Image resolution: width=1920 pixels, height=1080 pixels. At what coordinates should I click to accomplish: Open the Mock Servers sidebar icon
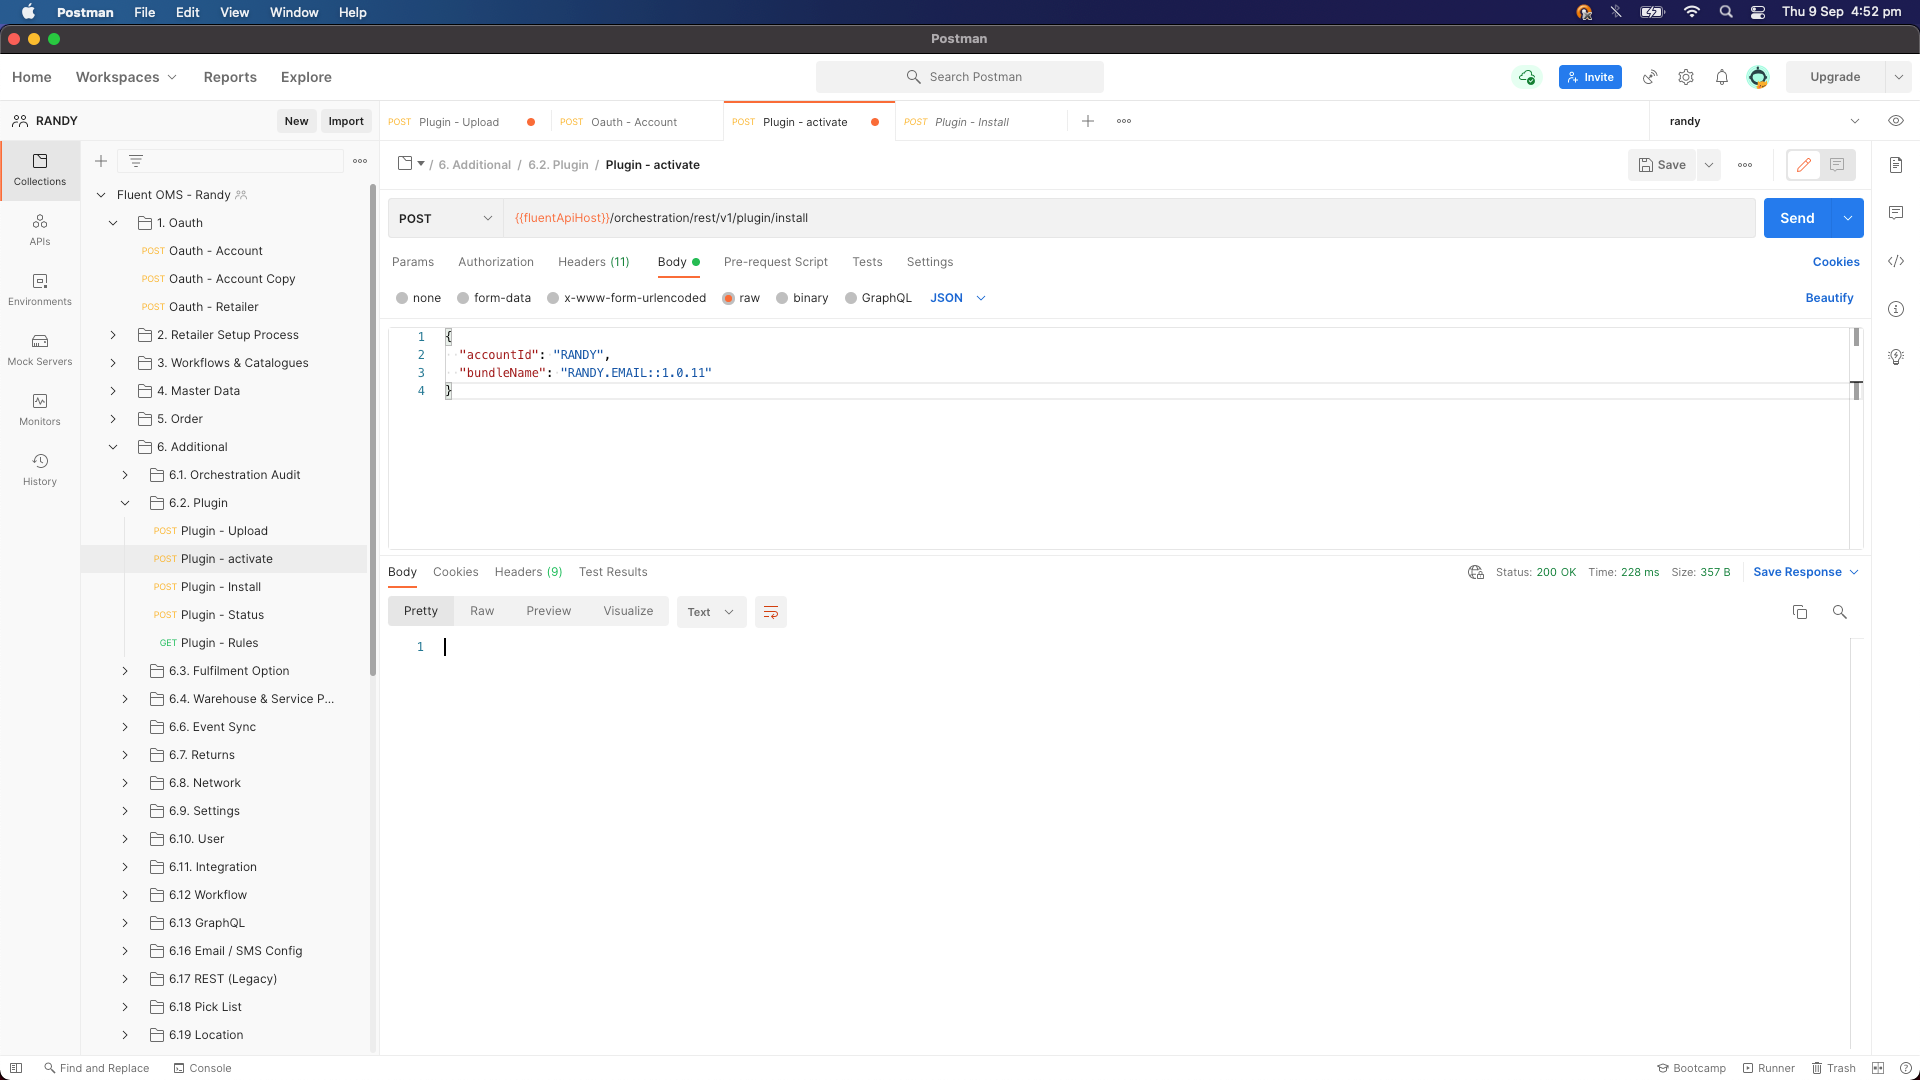40,349
